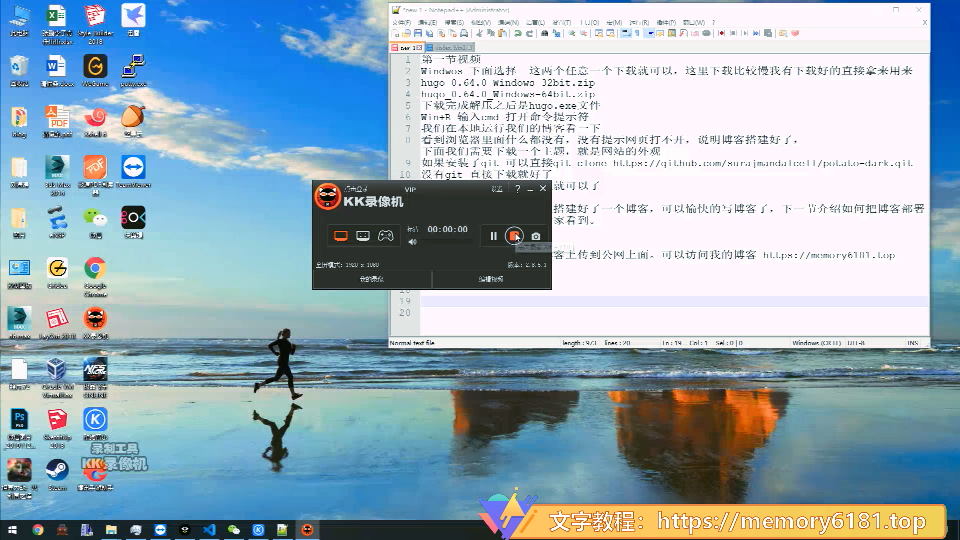Open Google Chrome desktop shortcut
The height and width of the screenshot is (540, 960).
pos(95,276)
